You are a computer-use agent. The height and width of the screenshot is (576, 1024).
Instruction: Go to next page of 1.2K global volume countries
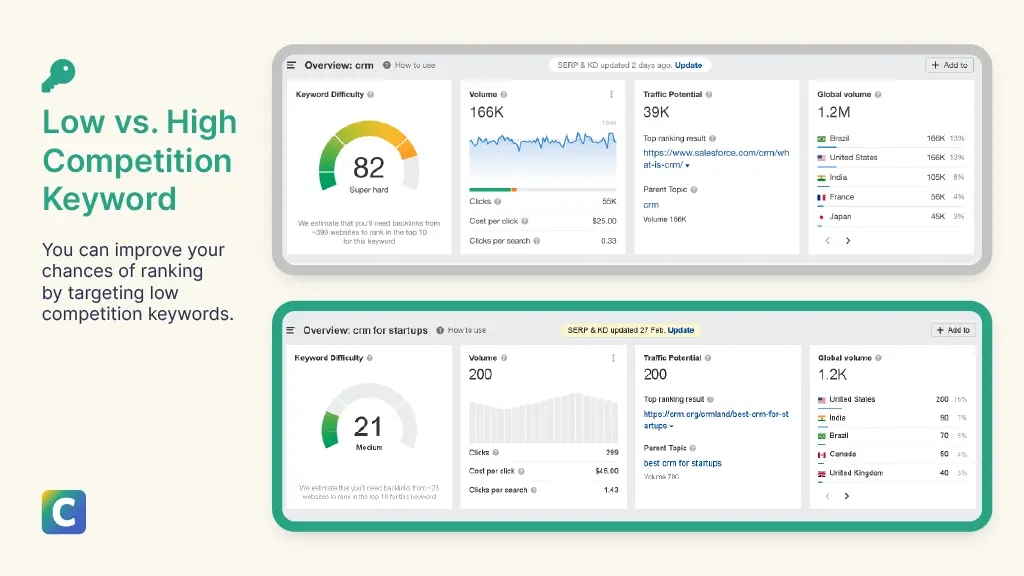846,496
